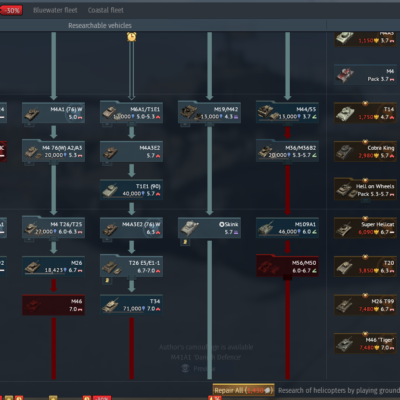Screen dimensions: 400x400
Task: Select the premium Cobra King card
Action: tap(365, 152)
